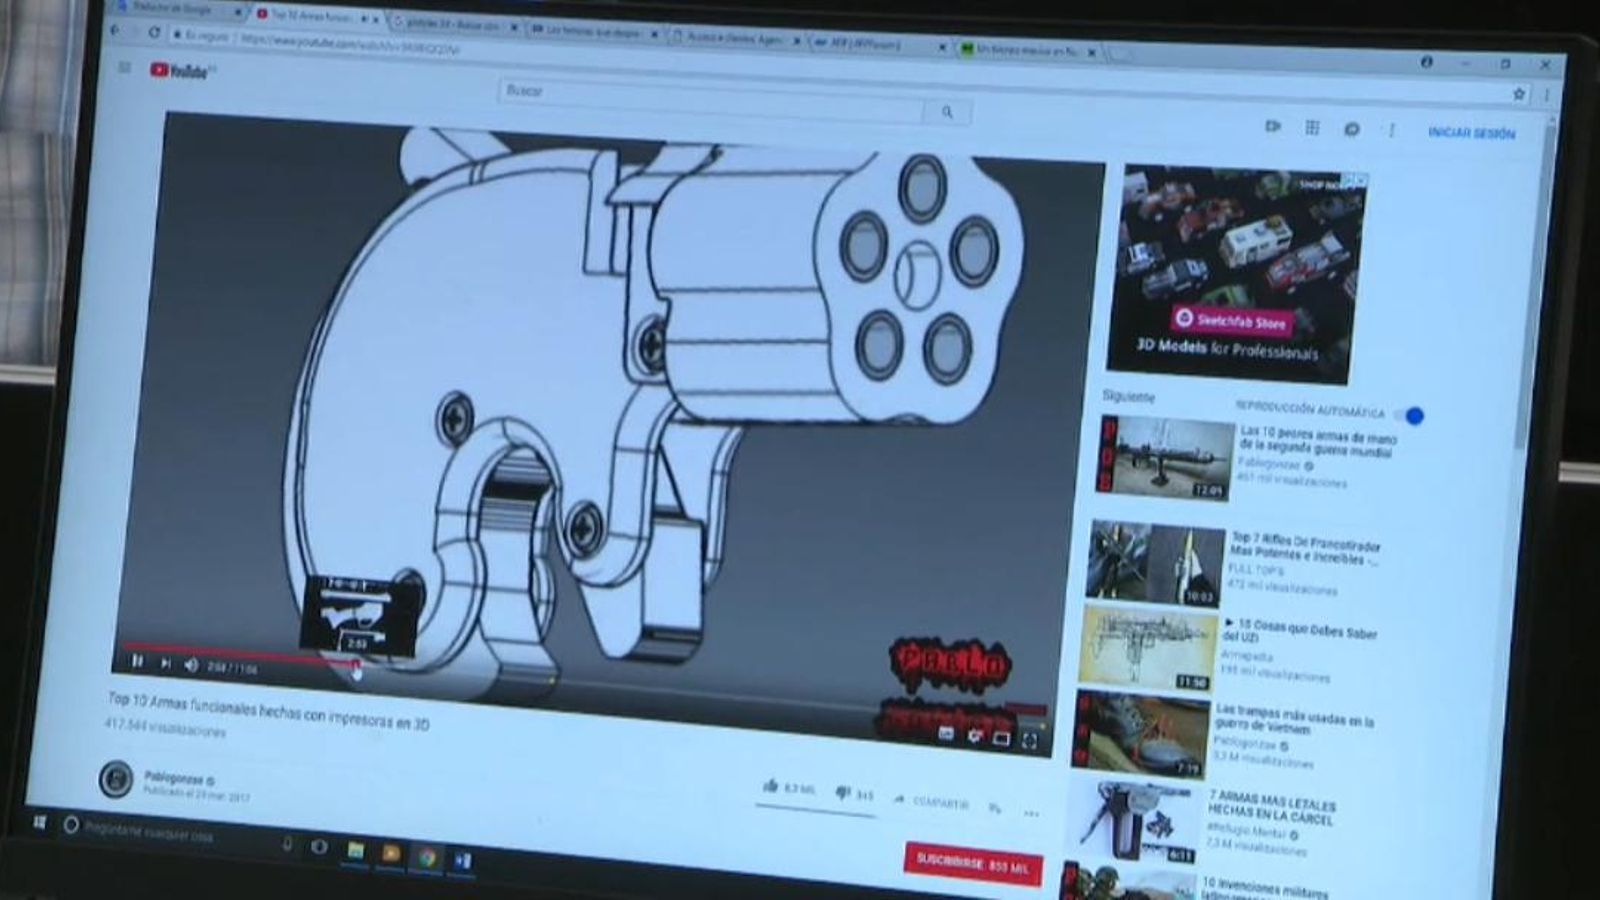Click the red SUSCRIBIRSE button
This screenshot has height=900, width=1600.
pos(972,866)
